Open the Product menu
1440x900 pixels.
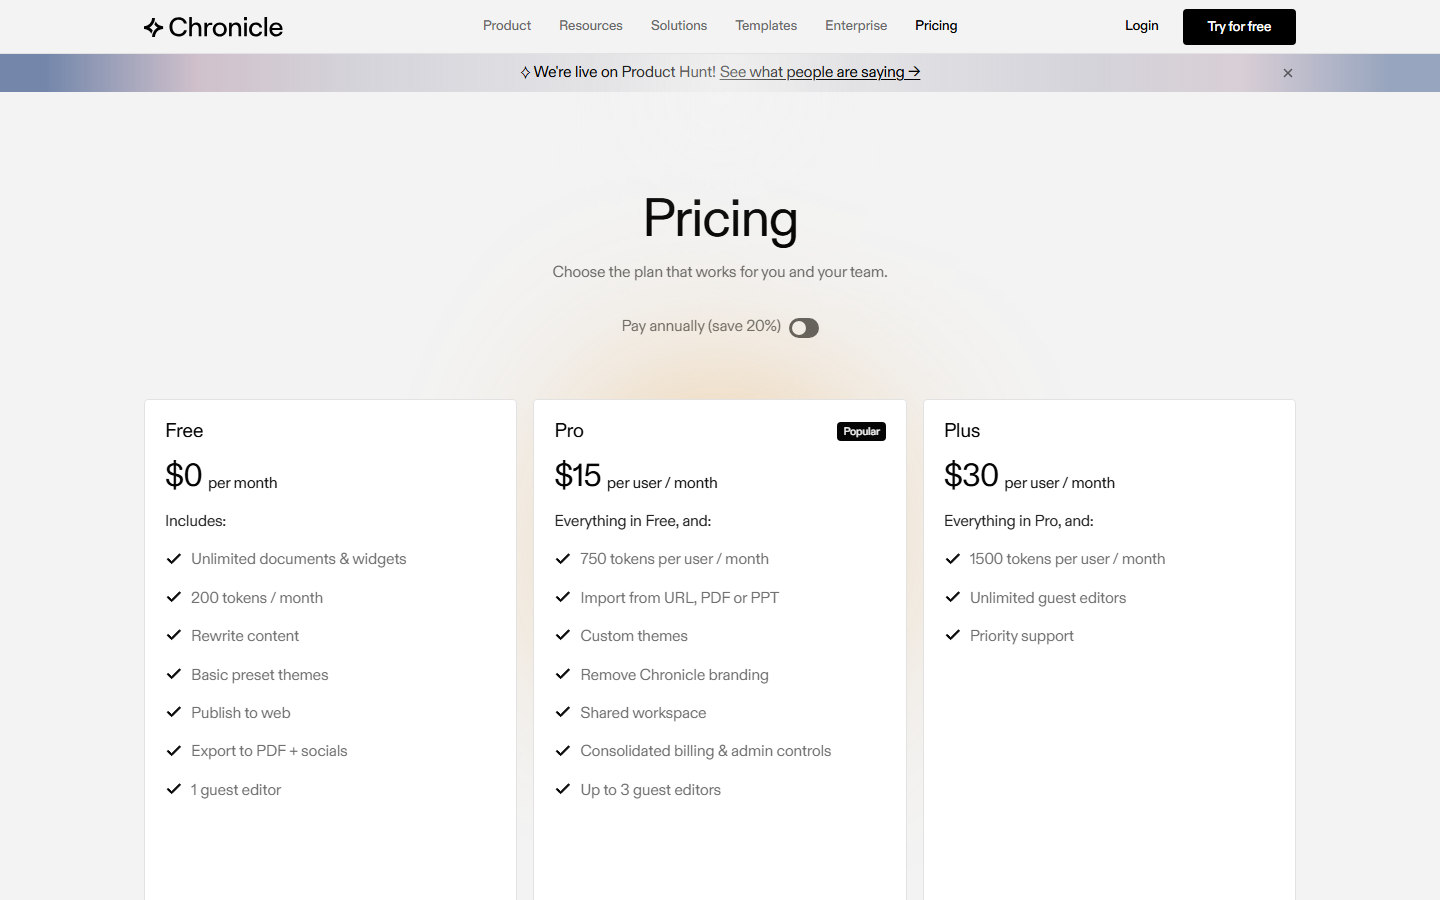tap(507, 25)
